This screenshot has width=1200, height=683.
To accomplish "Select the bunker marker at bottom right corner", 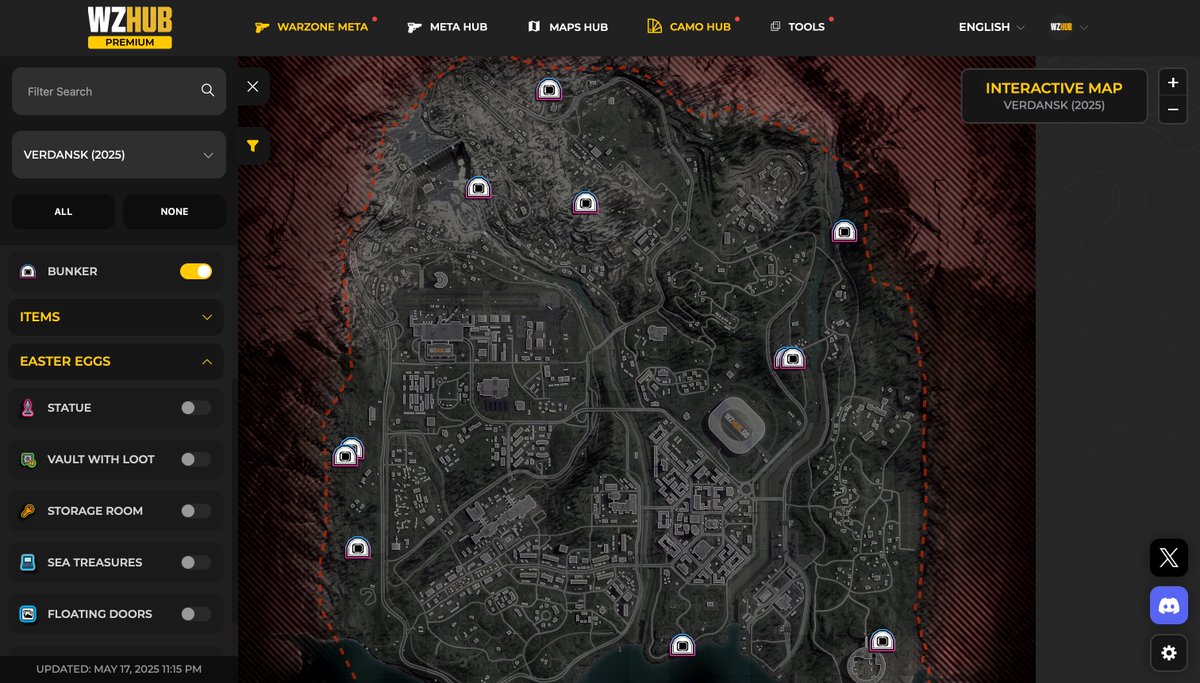I will pos(882,640).
